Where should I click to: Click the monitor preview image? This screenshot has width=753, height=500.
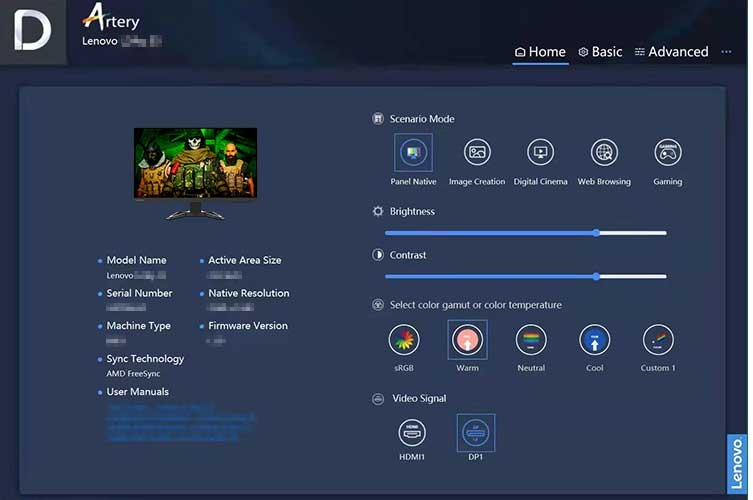(195, 173)
